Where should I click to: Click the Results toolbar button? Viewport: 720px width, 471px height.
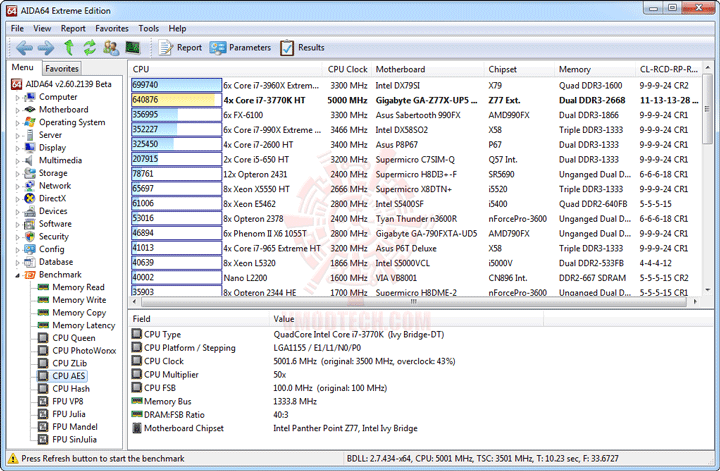pos(302,48)
